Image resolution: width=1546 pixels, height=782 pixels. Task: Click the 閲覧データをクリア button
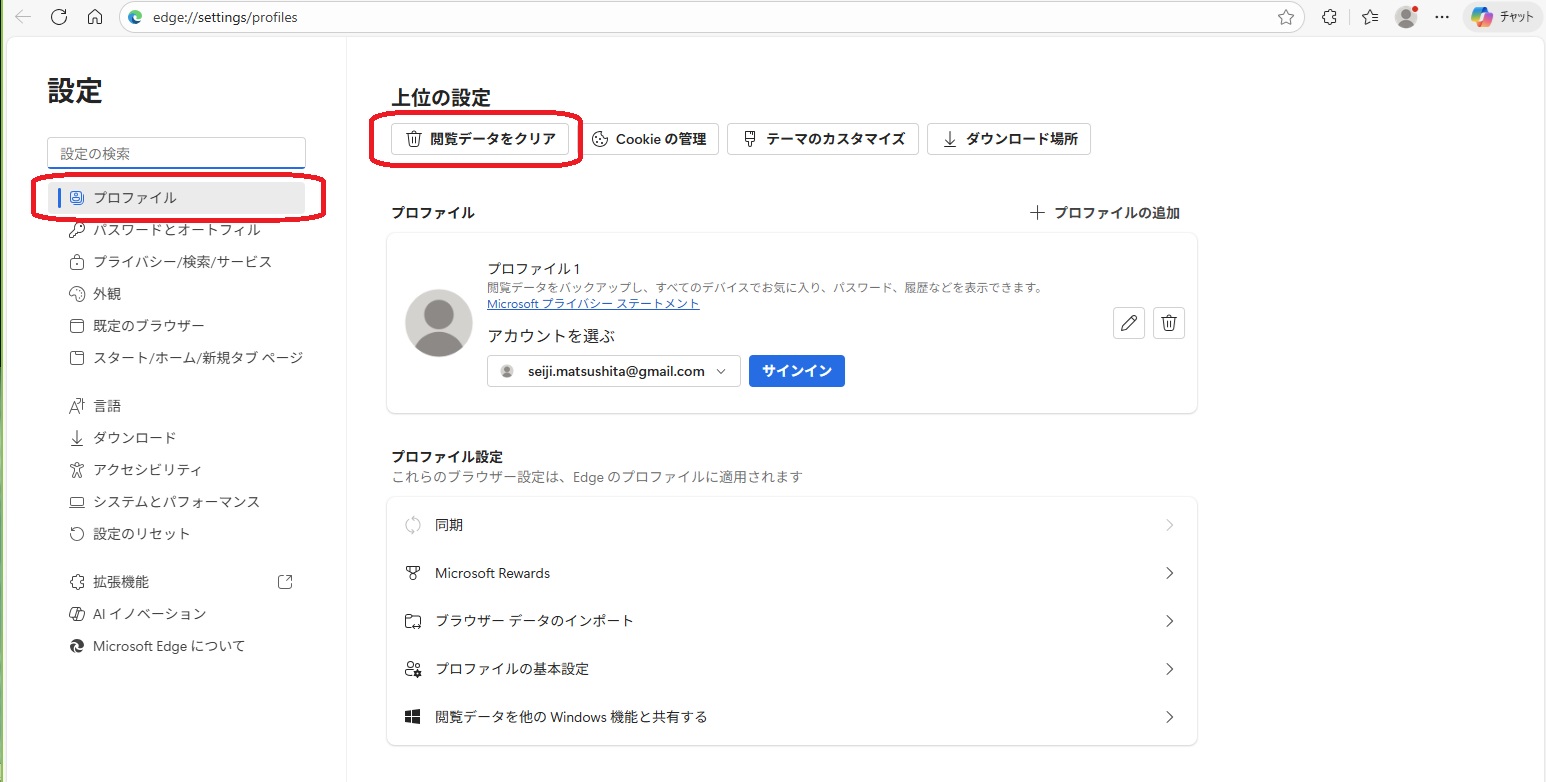point(480,139)
